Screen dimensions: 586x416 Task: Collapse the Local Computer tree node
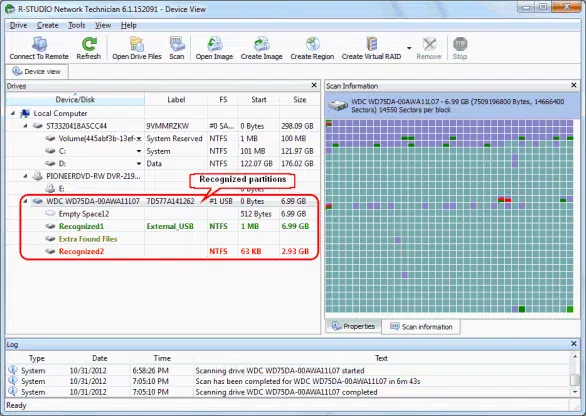[13, 113]
